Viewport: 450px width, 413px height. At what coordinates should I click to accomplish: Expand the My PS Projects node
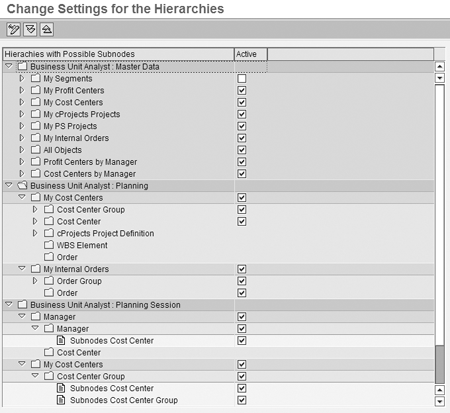(22, 126)
